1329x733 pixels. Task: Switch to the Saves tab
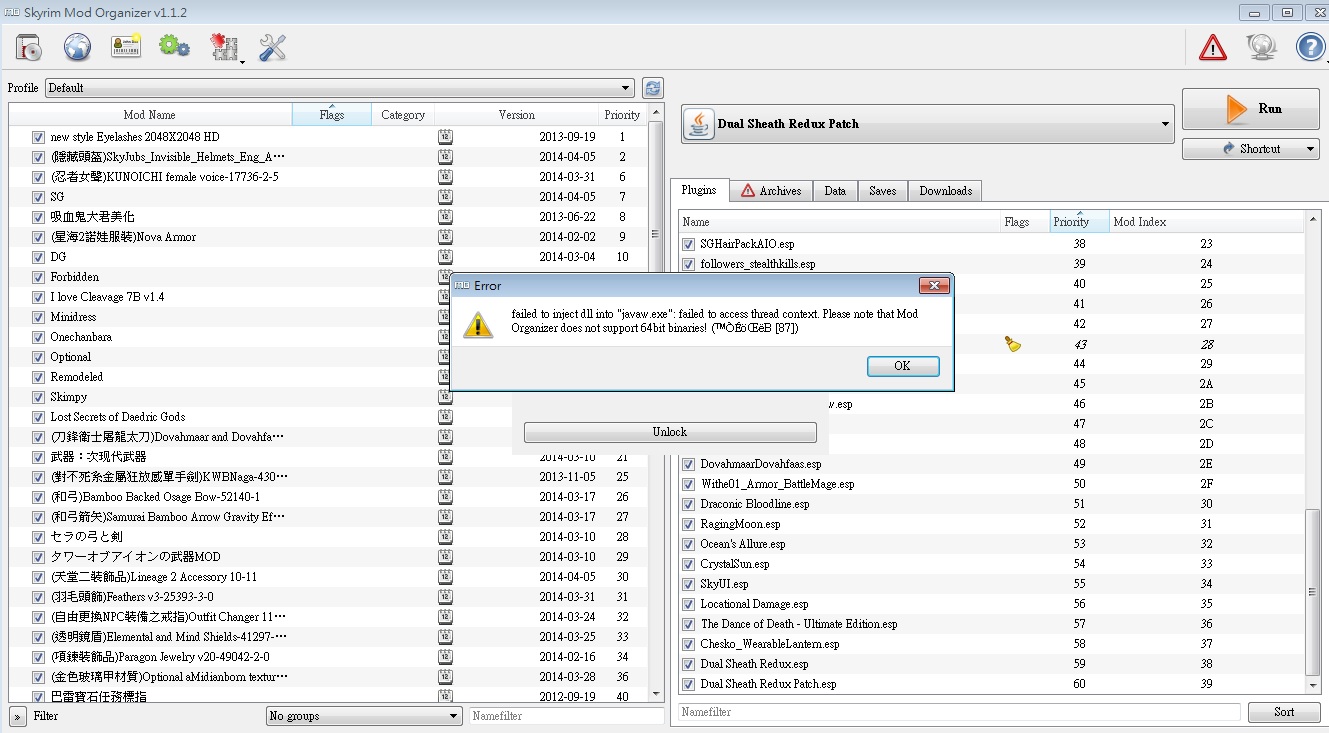coord(882,191)
